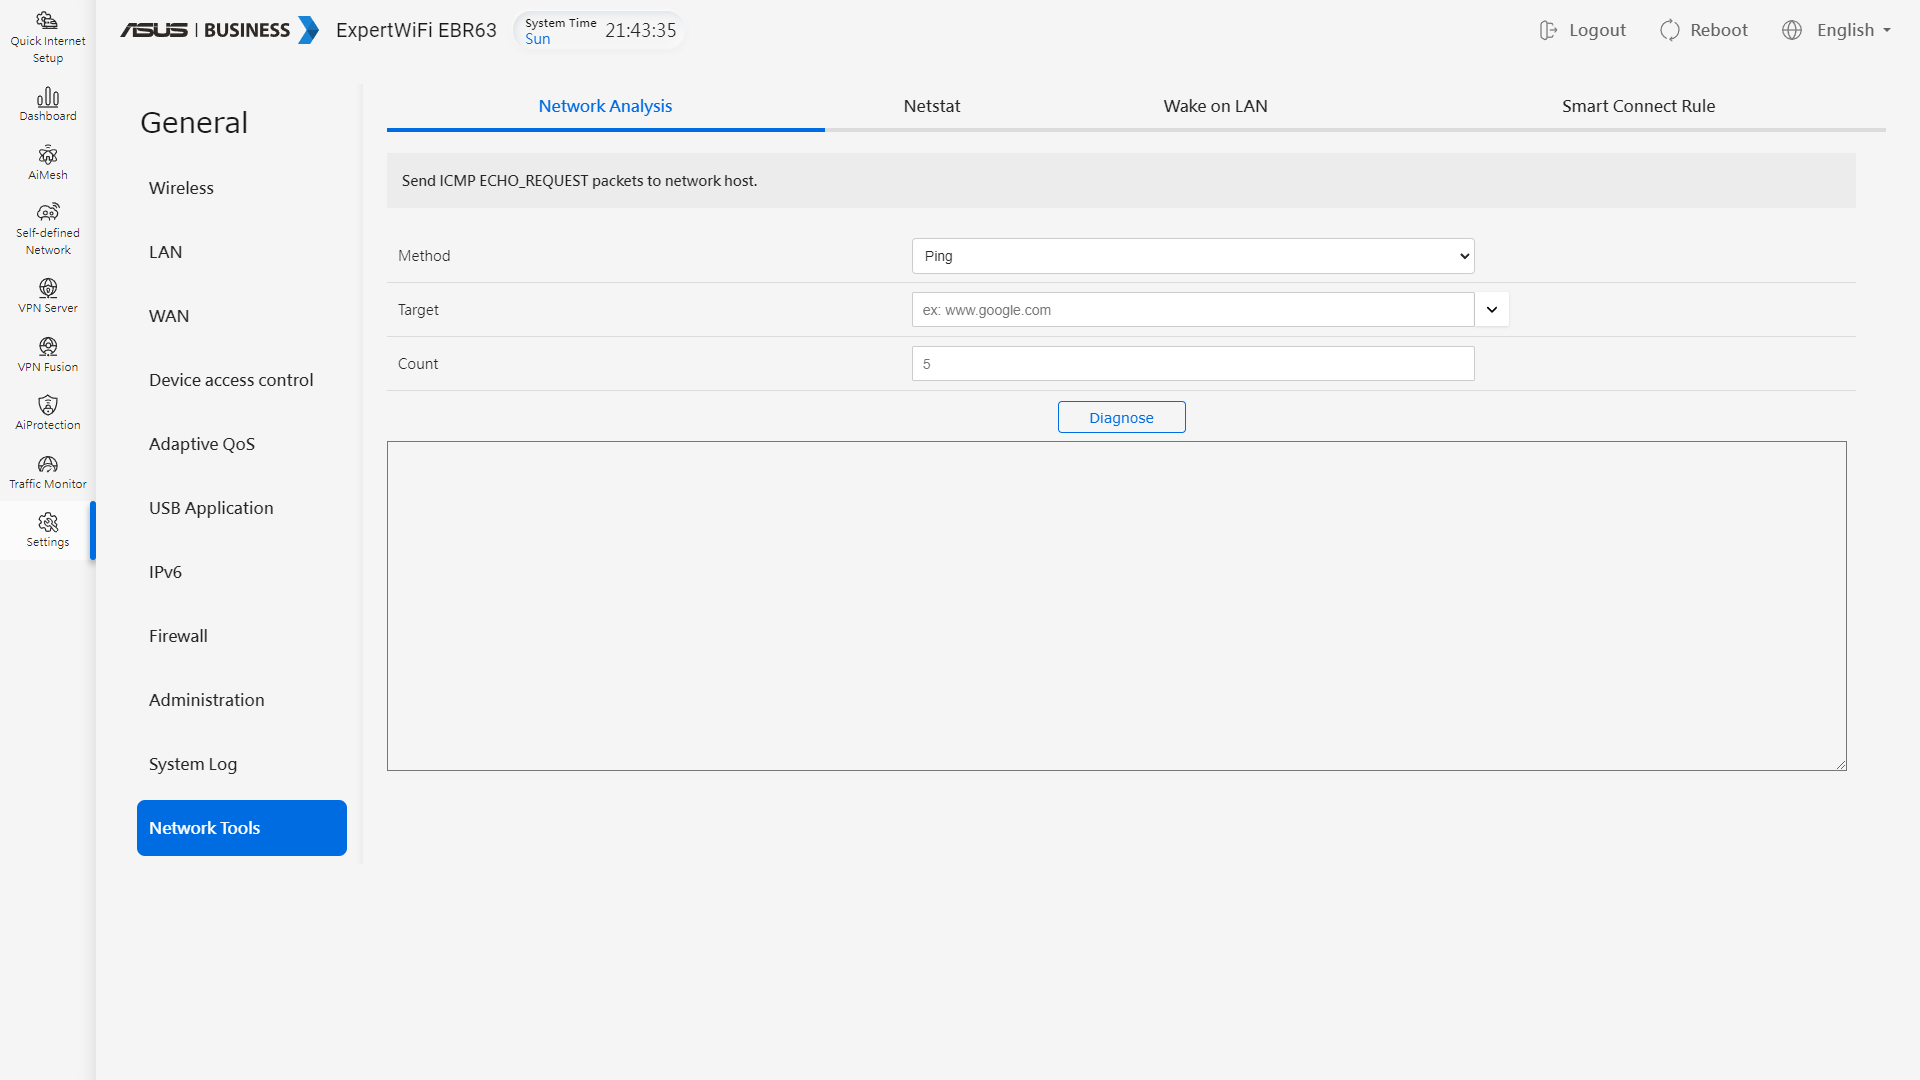Viewport: 1920px width, 1080px height.
Task: Click the Reboot icon button
Action: pyautogui.click(x=1669, y=30)
